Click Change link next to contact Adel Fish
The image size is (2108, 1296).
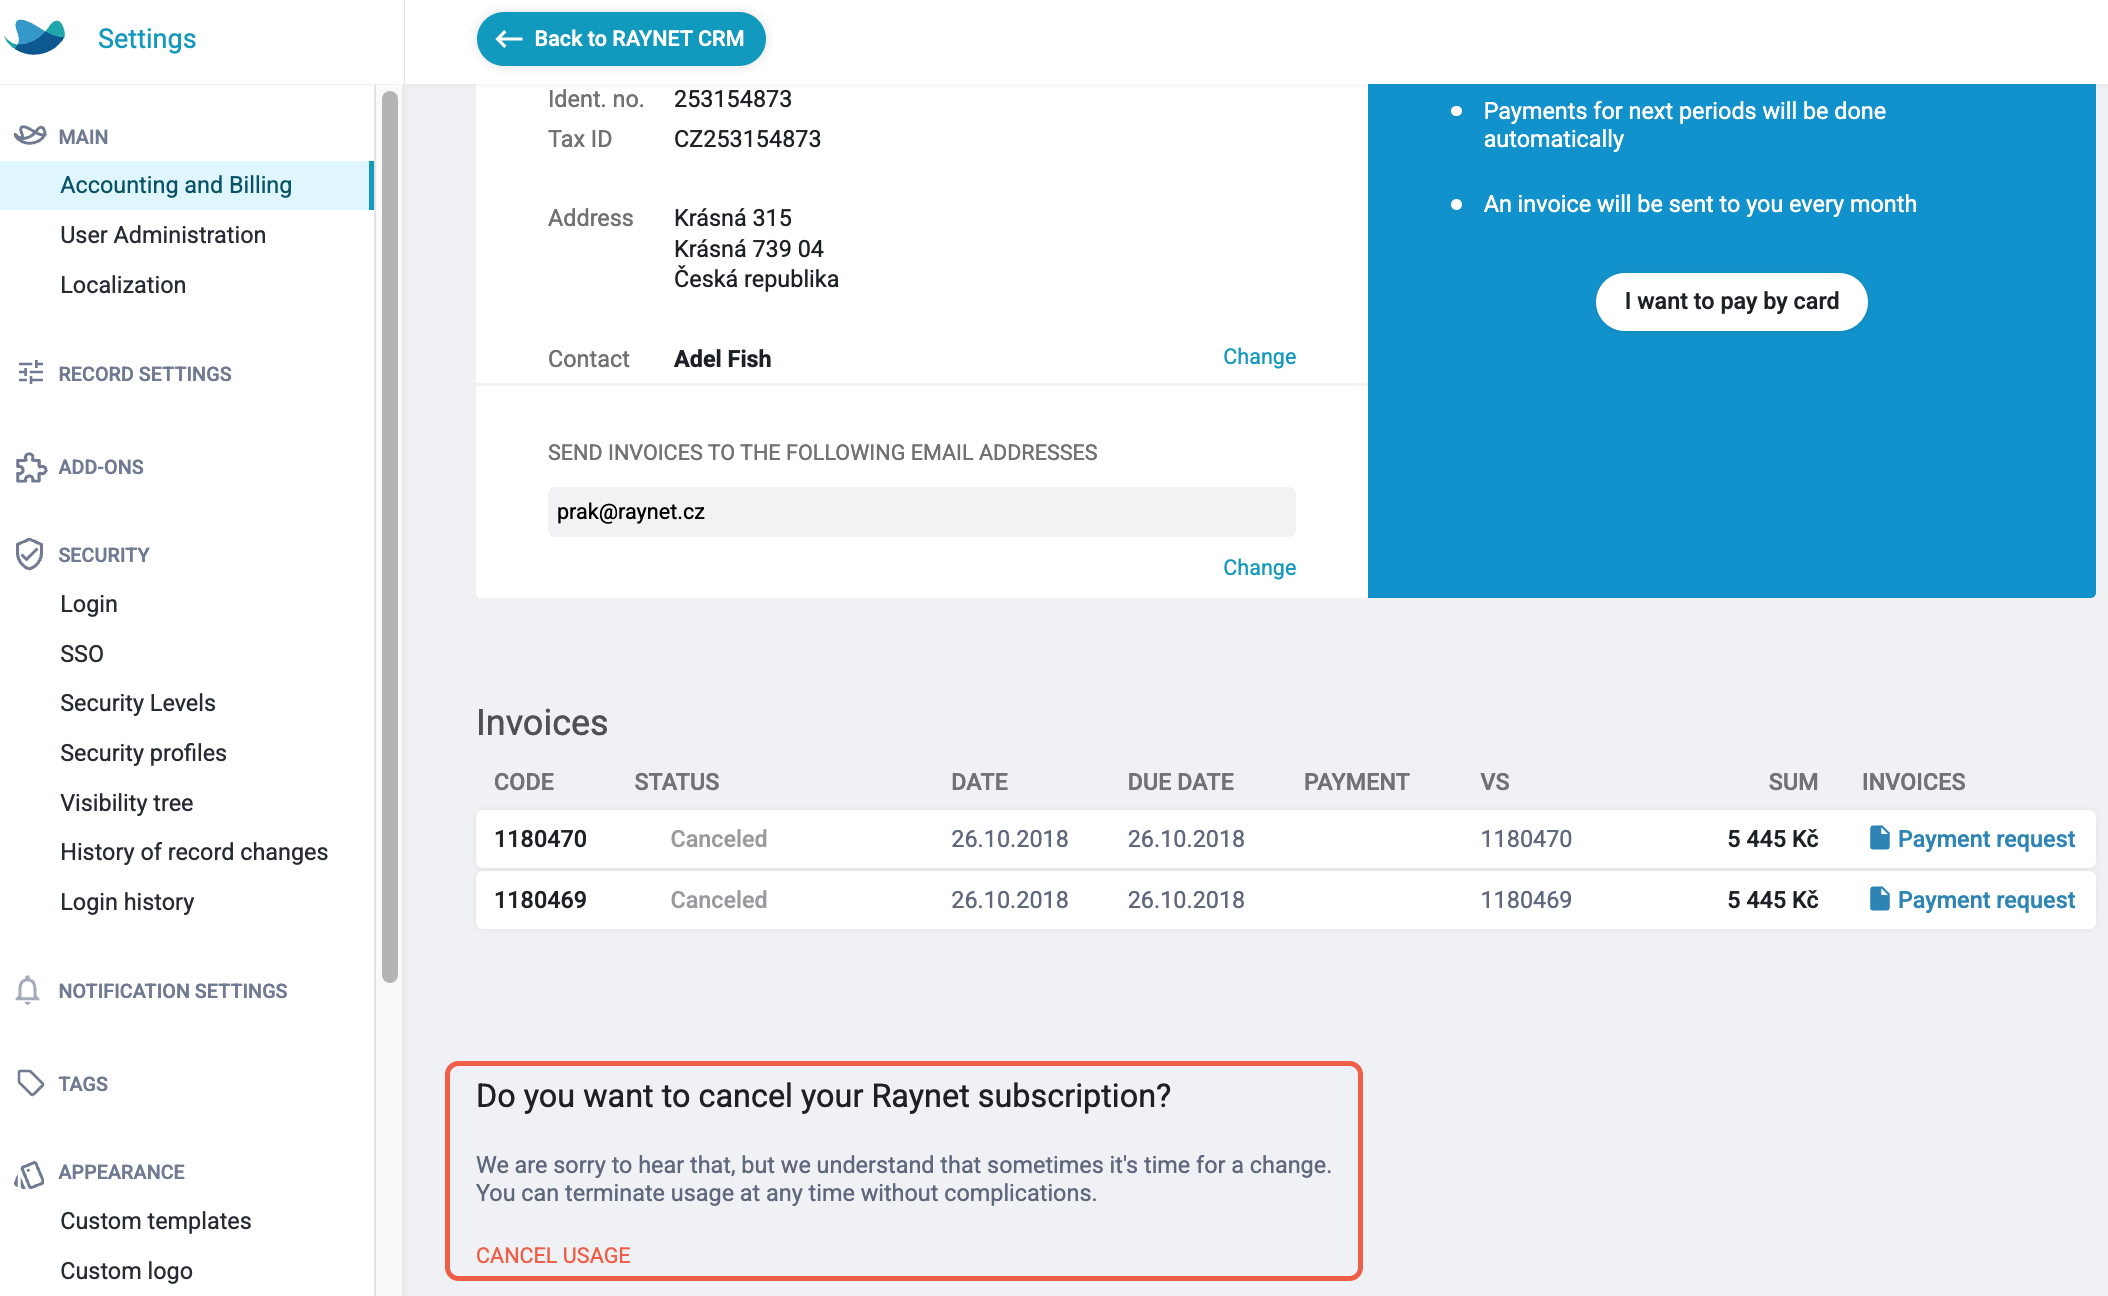click(1259, 357)
